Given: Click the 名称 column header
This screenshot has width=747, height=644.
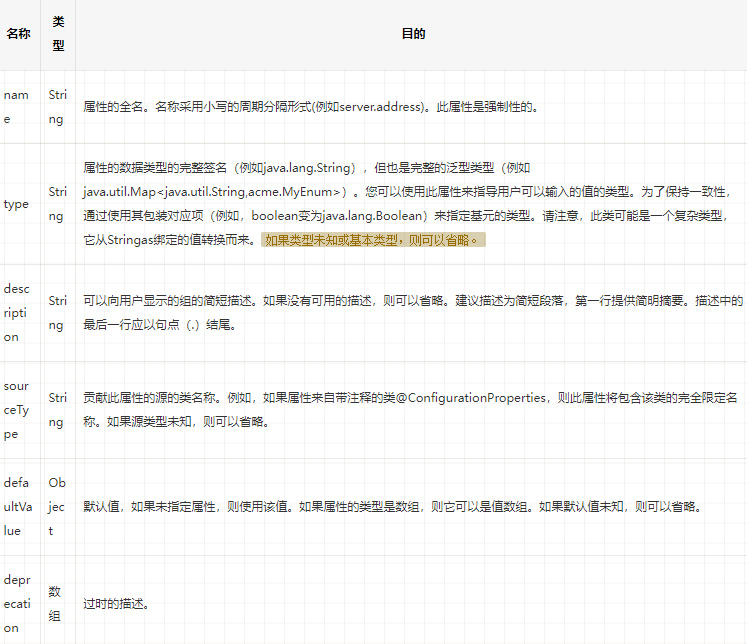Looking at the screenshot, I should click(x=19, y=34).
